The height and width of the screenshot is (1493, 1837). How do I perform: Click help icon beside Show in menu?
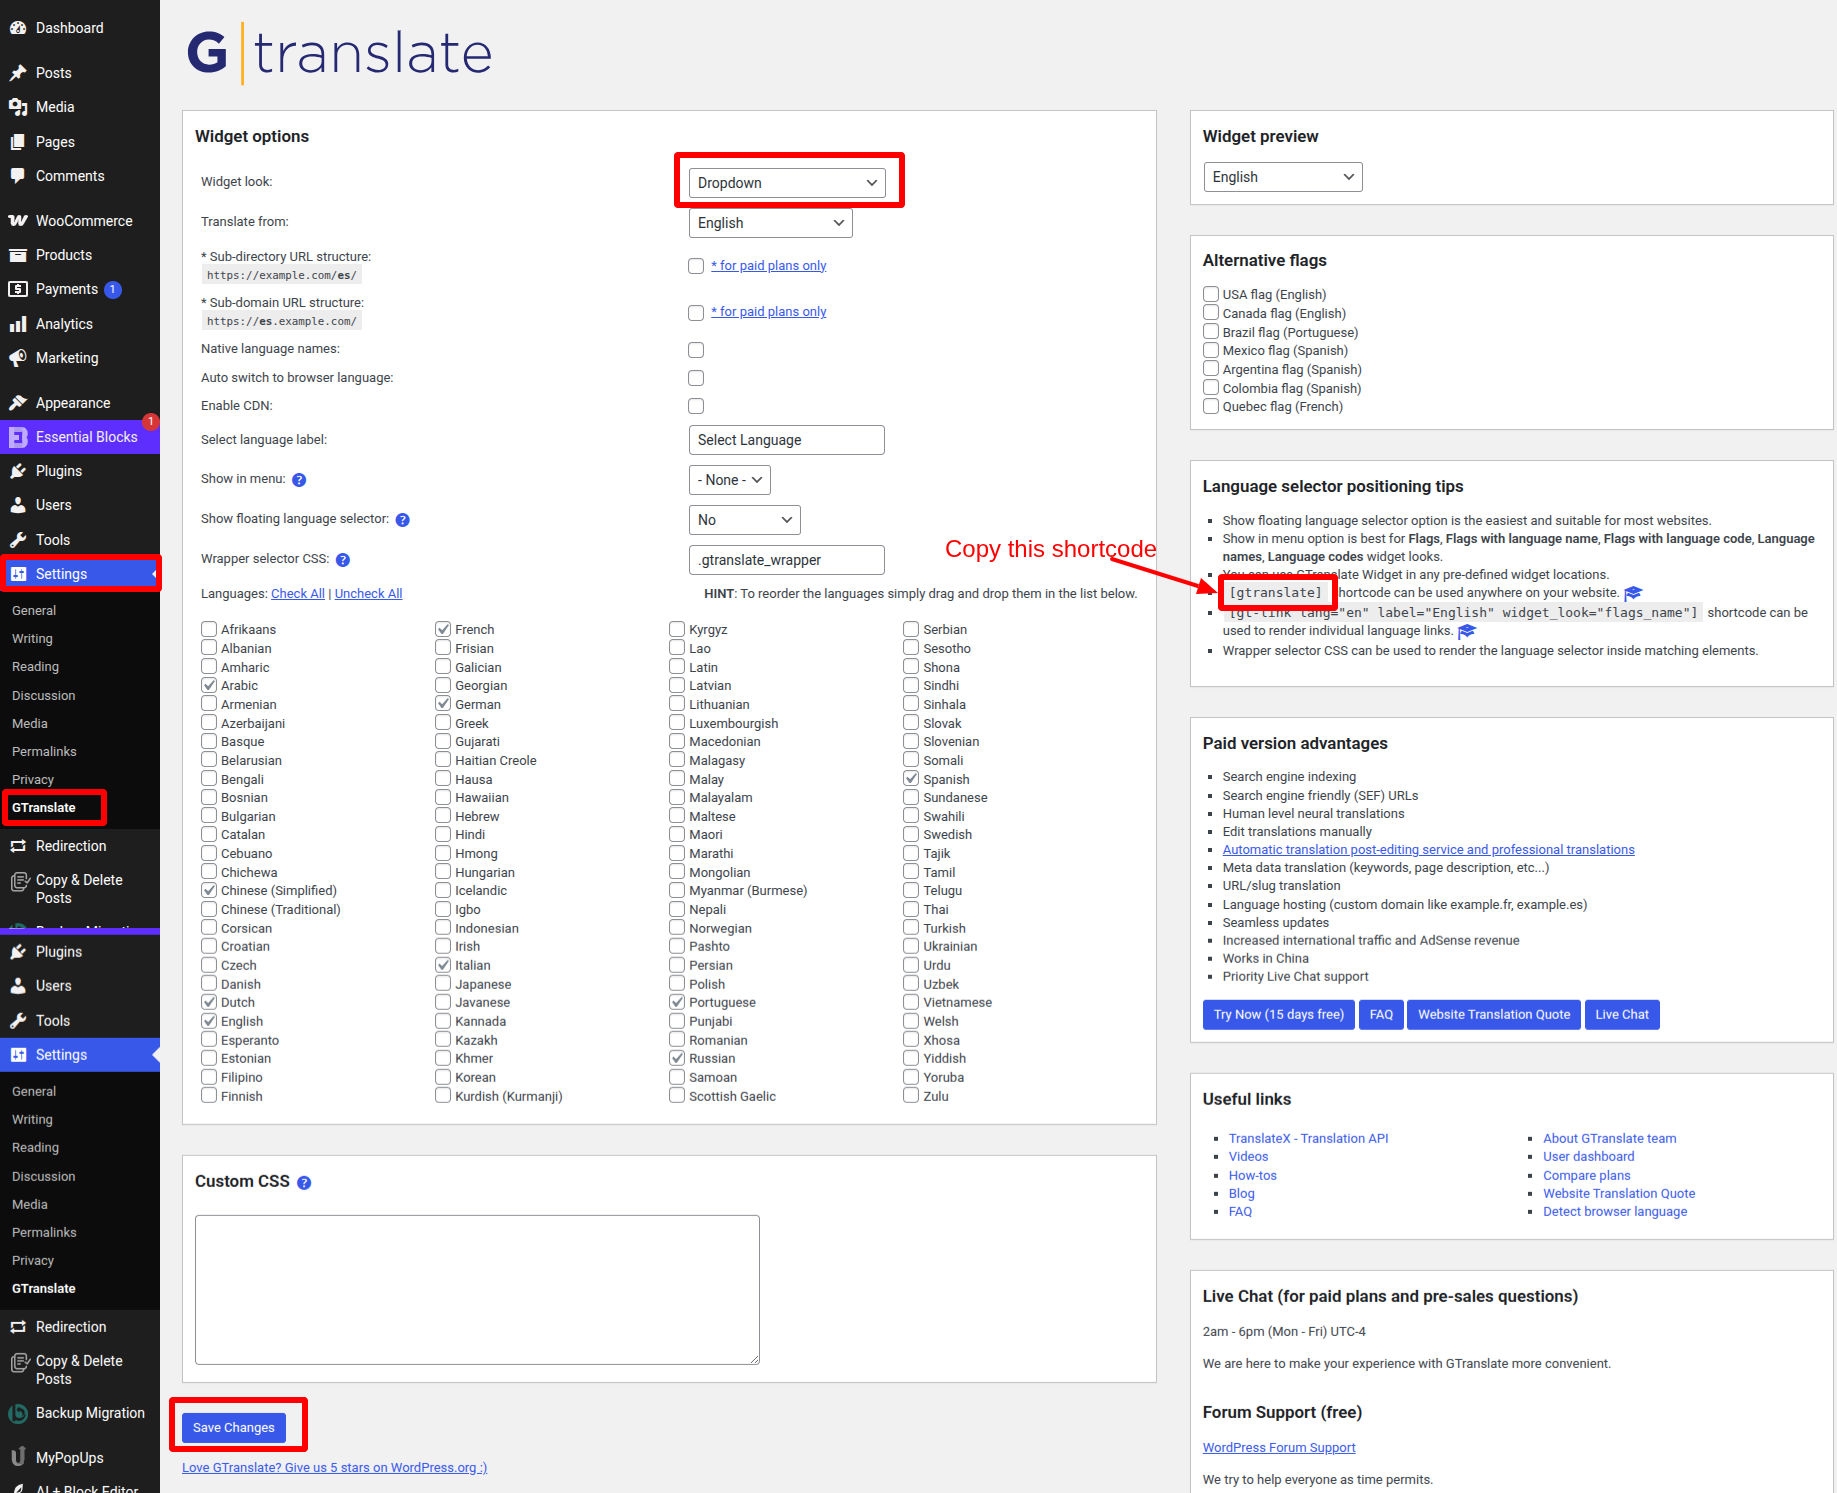pyautogui.click(x=299, y=480)
